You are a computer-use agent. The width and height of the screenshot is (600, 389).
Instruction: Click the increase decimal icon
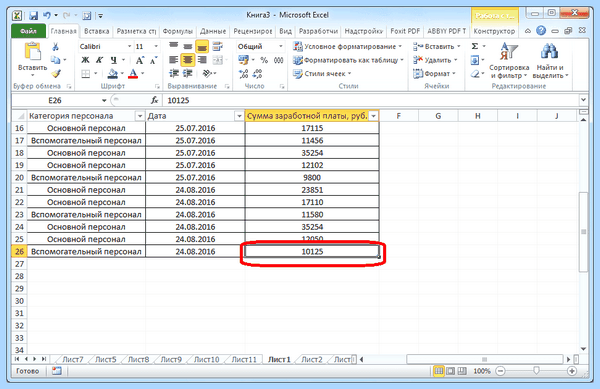(x=243, y=73)
